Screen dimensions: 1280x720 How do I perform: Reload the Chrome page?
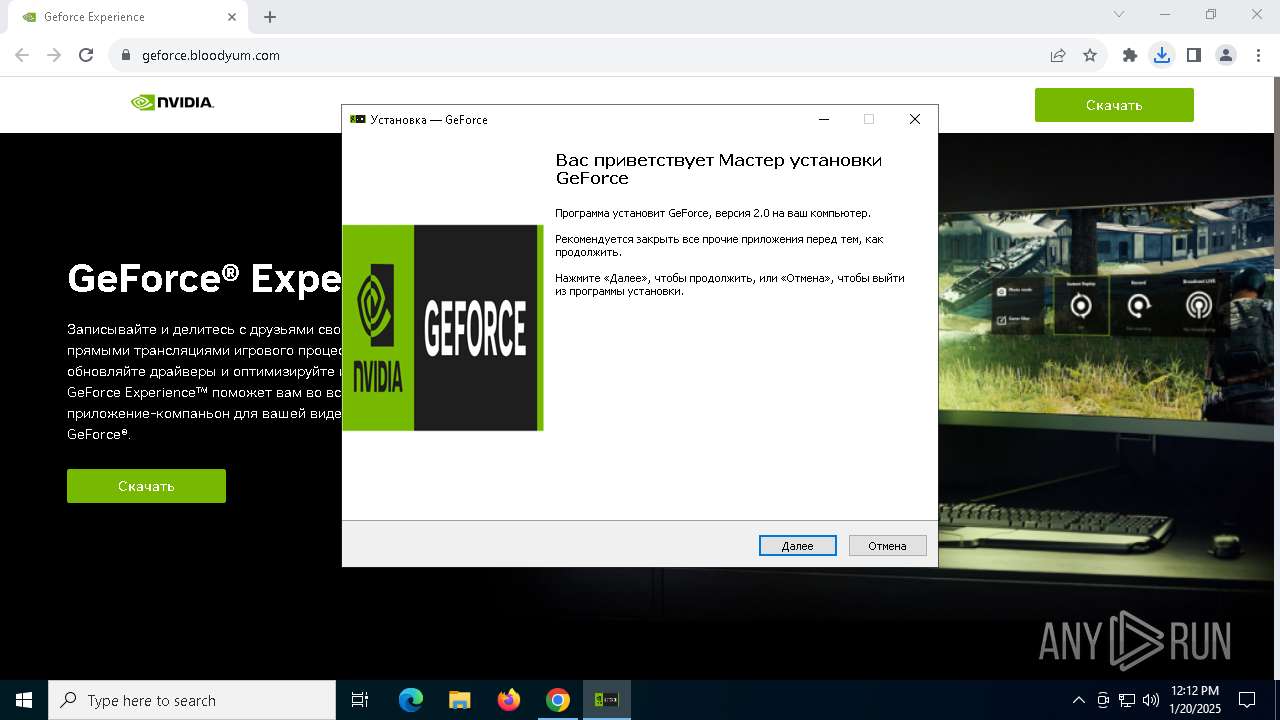coord(86,55)
